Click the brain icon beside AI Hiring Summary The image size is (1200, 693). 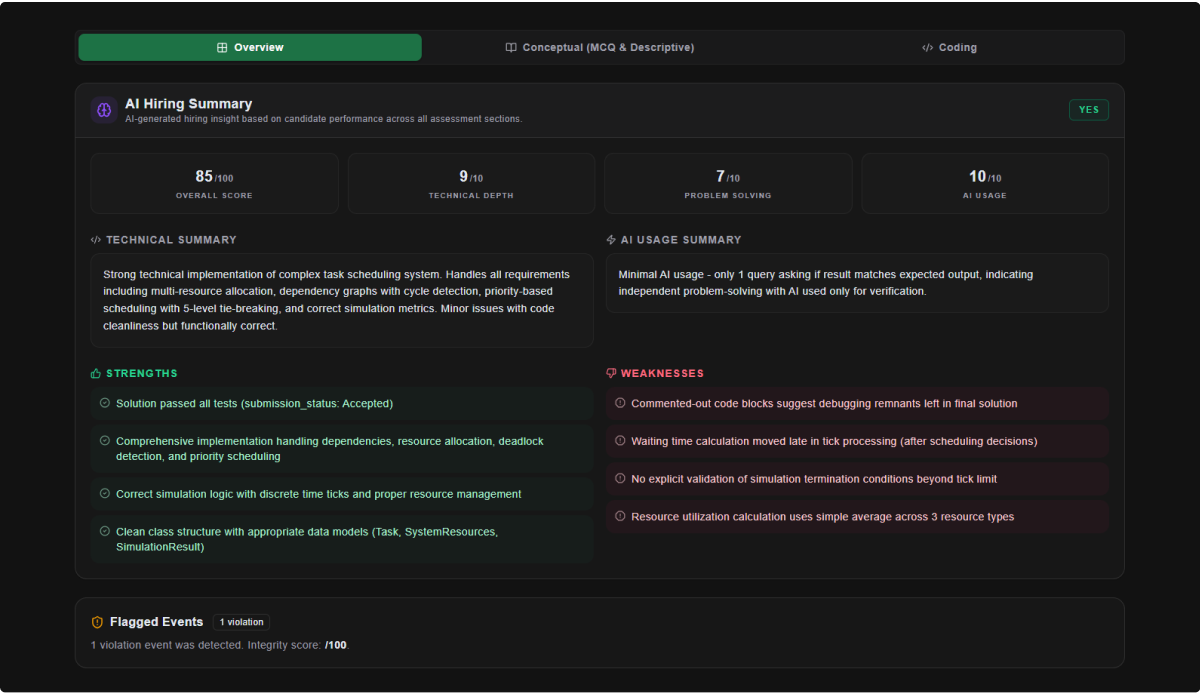coord(104,110)
